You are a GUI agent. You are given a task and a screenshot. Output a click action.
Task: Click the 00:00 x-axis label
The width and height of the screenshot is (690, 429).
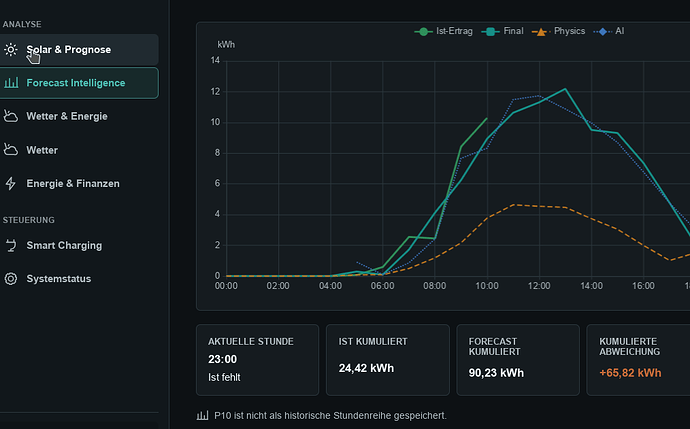226,286
